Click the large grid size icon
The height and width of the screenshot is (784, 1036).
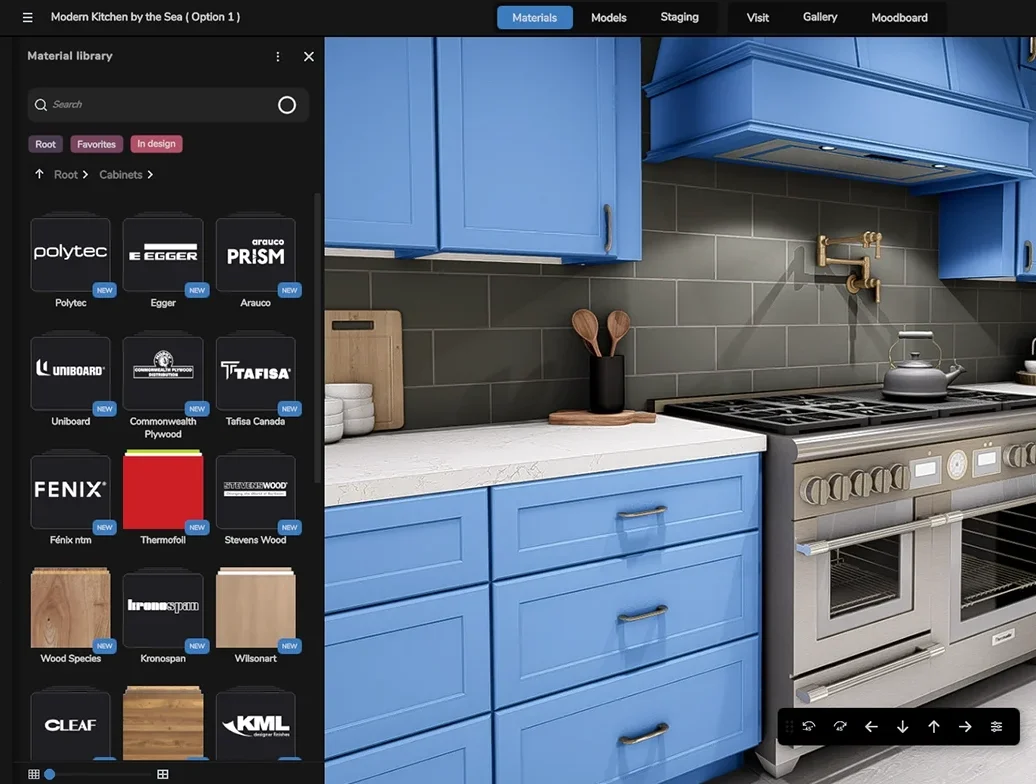pos(163,774)
